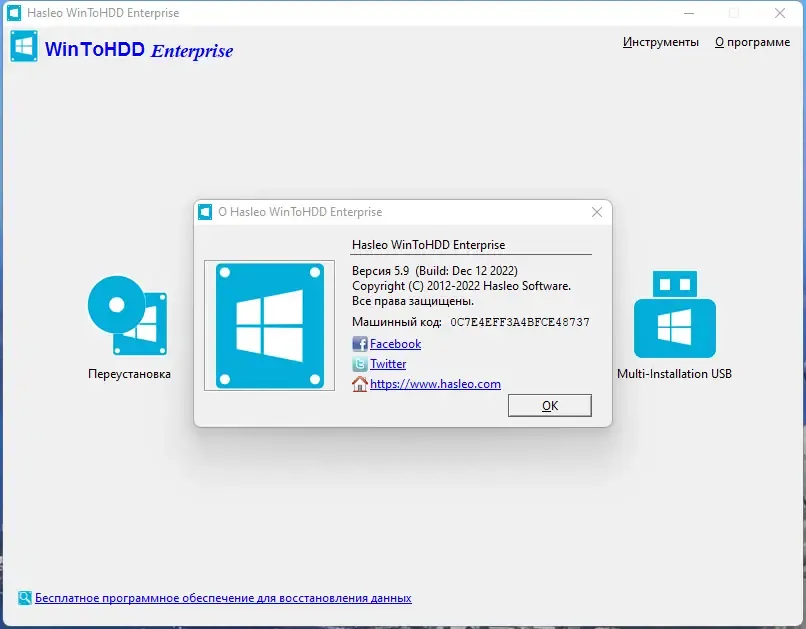Click the magnifier icon near recovery link
Viewport: 806px width, 629px height.
[25, 598]
